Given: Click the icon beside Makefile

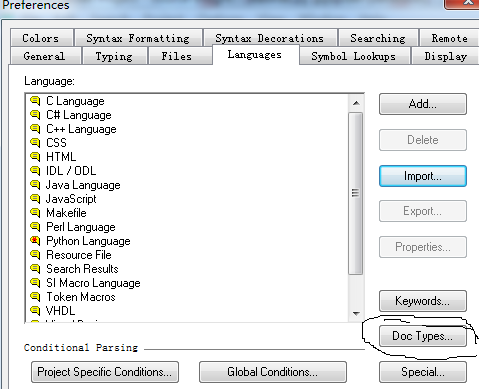Looking at the screenshot, I should coord(35,213).
